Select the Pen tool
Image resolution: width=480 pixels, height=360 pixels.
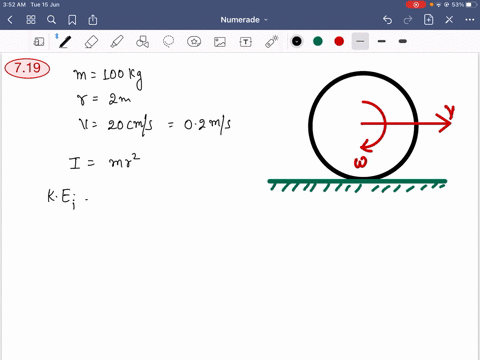coord(65,42)
